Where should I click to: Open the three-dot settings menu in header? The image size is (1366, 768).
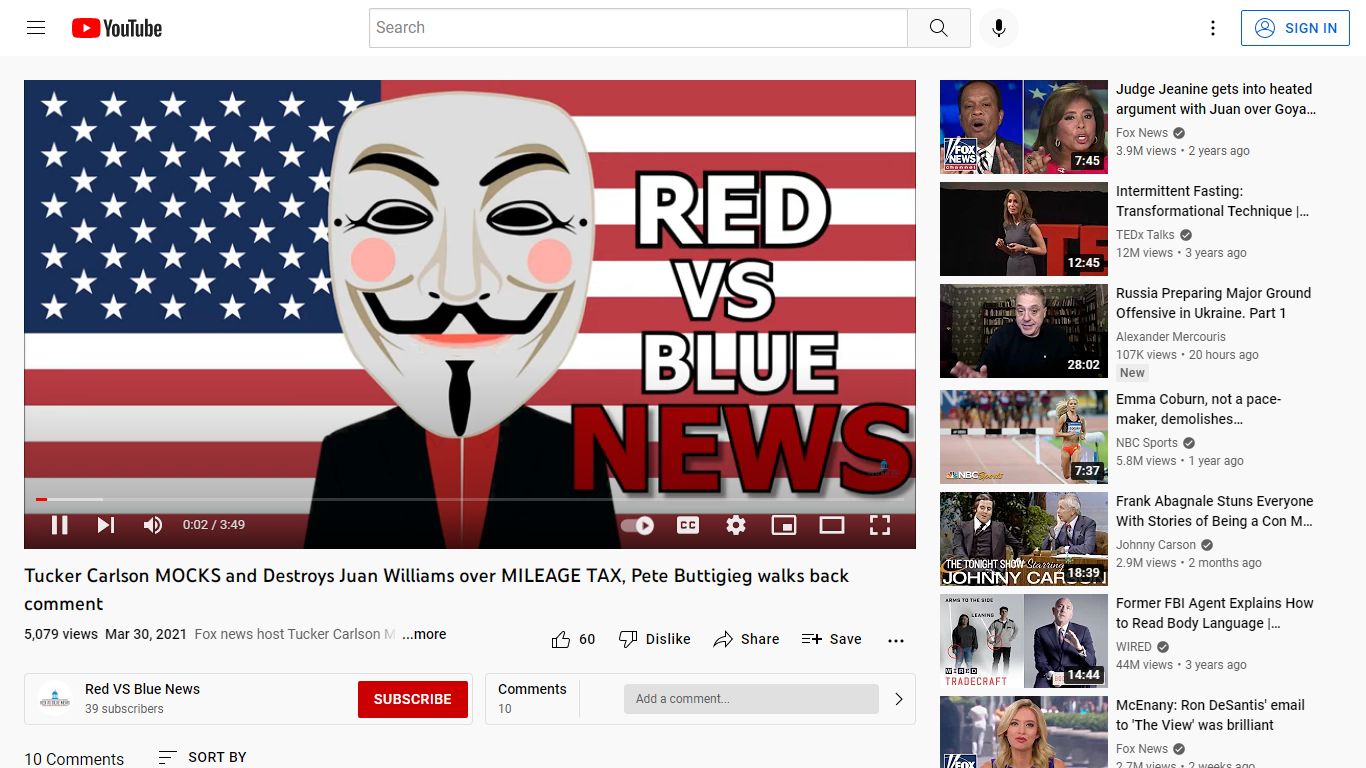(1213, 28)
